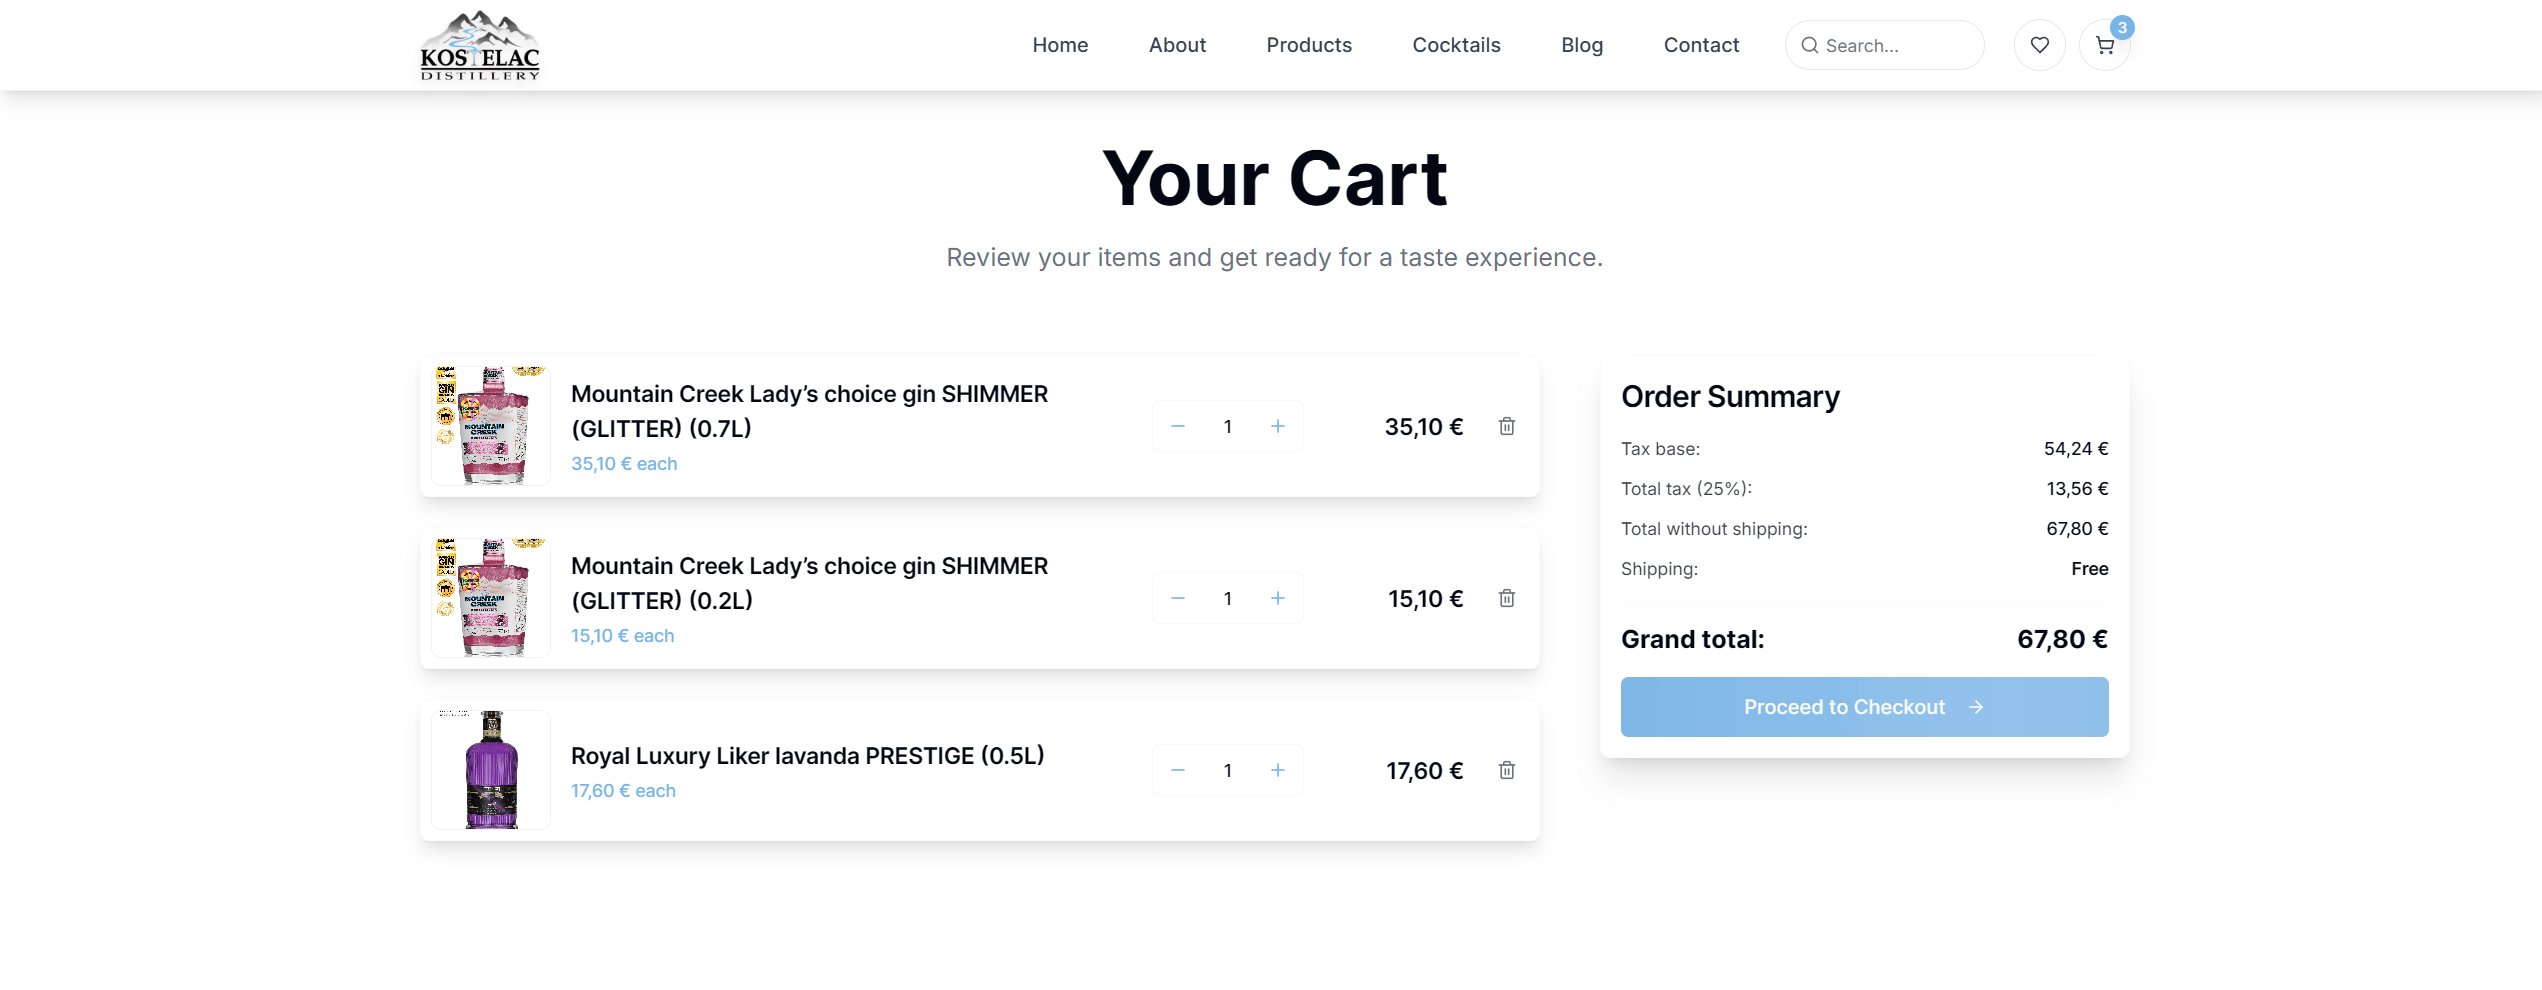Viewport: 2542px width, 990px height.
Task: Open the About page
Action: (x=1177, y=45)
